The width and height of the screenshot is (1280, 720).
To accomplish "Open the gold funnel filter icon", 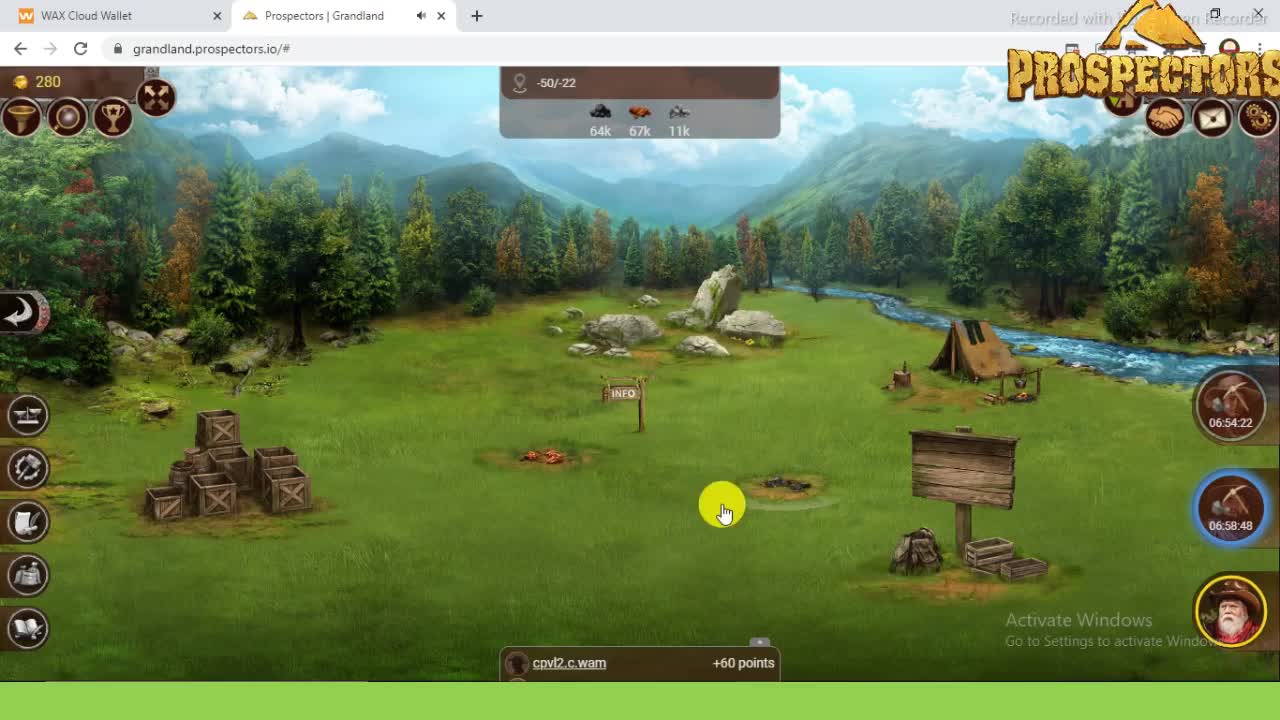I will click(x=20, y=118).
